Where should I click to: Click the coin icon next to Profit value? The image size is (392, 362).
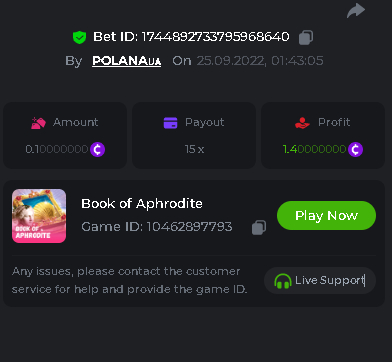coord(355,149)
